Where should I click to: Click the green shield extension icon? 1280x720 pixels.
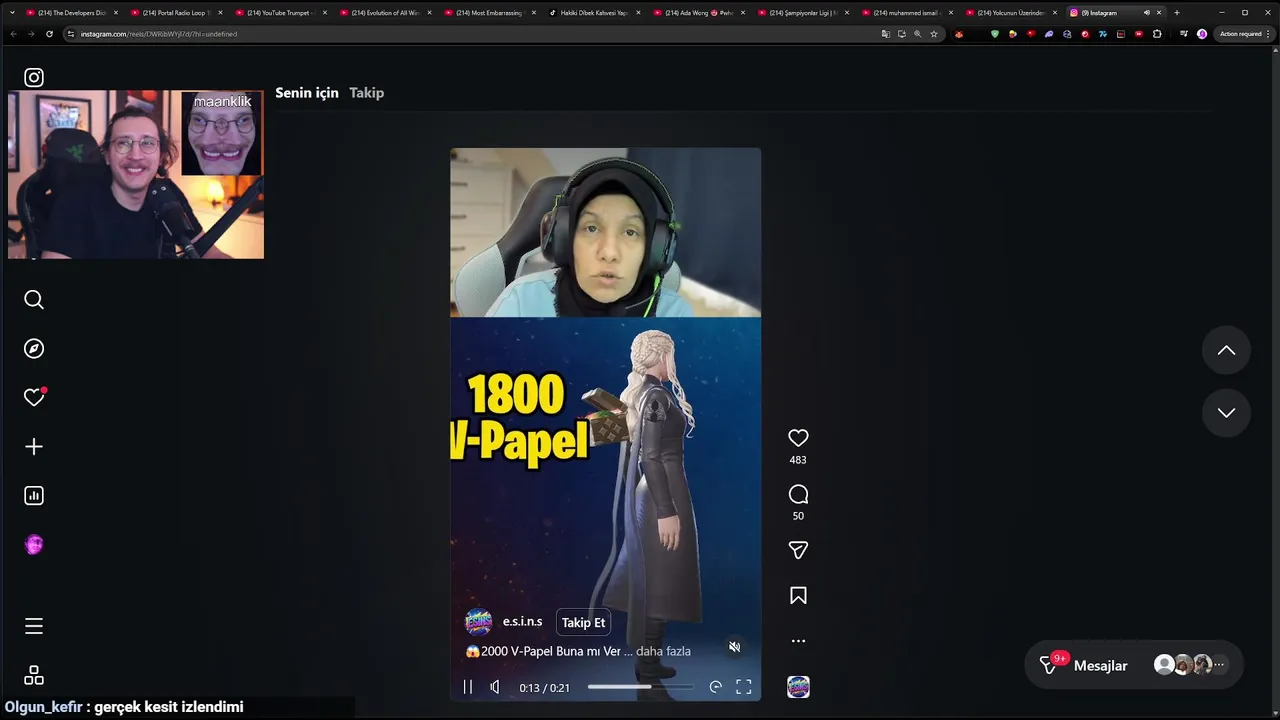(x=994, y=34)
